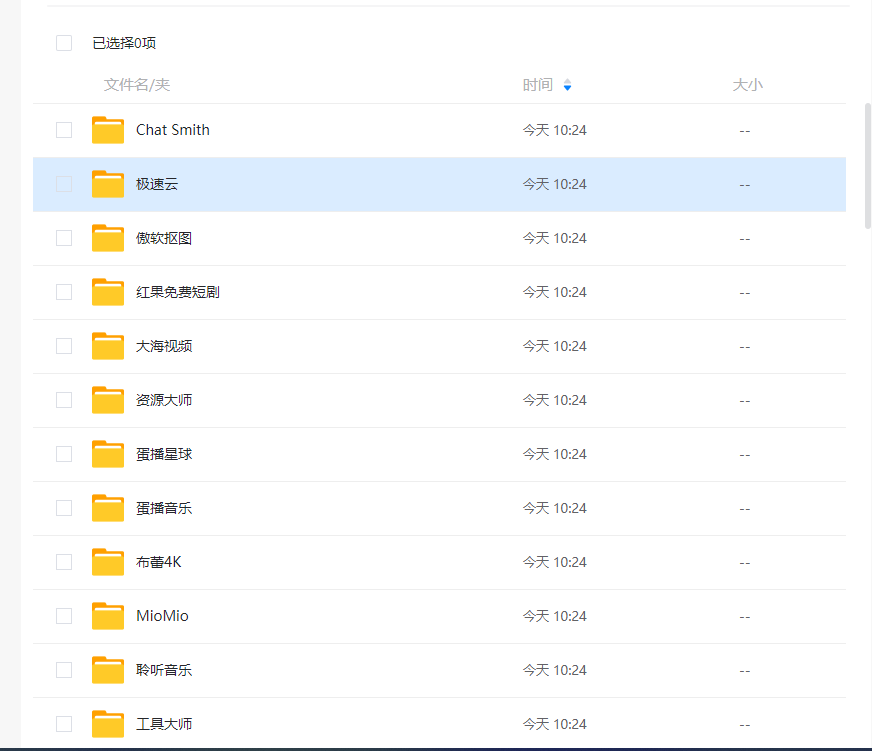Click the Chat Smith folder icon
Screen dimensions: 872x751
click(108, 130)
